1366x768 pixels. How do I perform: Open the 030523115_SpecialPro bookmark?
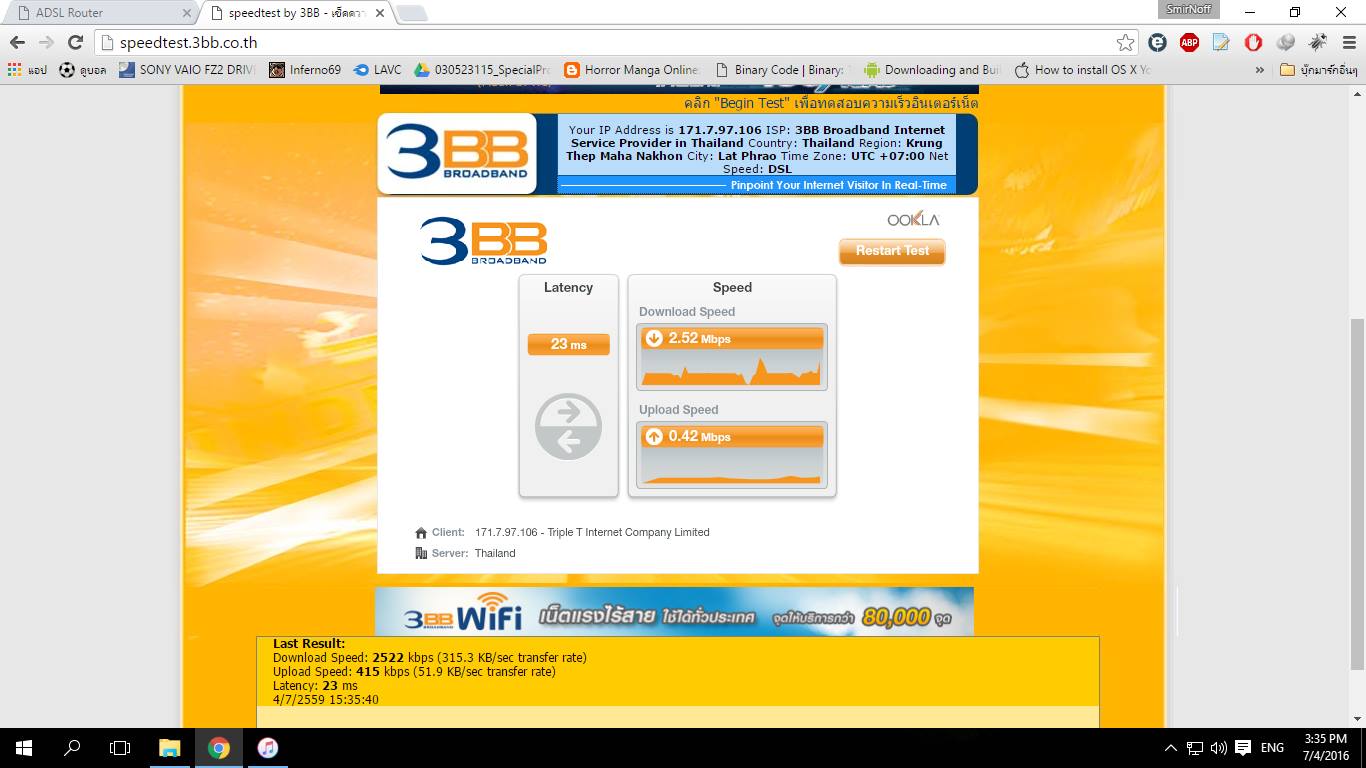[482, 70]
